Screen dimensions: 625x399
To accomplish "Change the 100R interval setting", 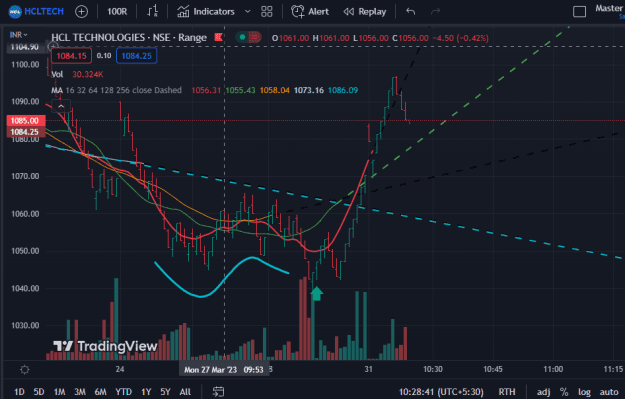I will (x=116, y=12).
